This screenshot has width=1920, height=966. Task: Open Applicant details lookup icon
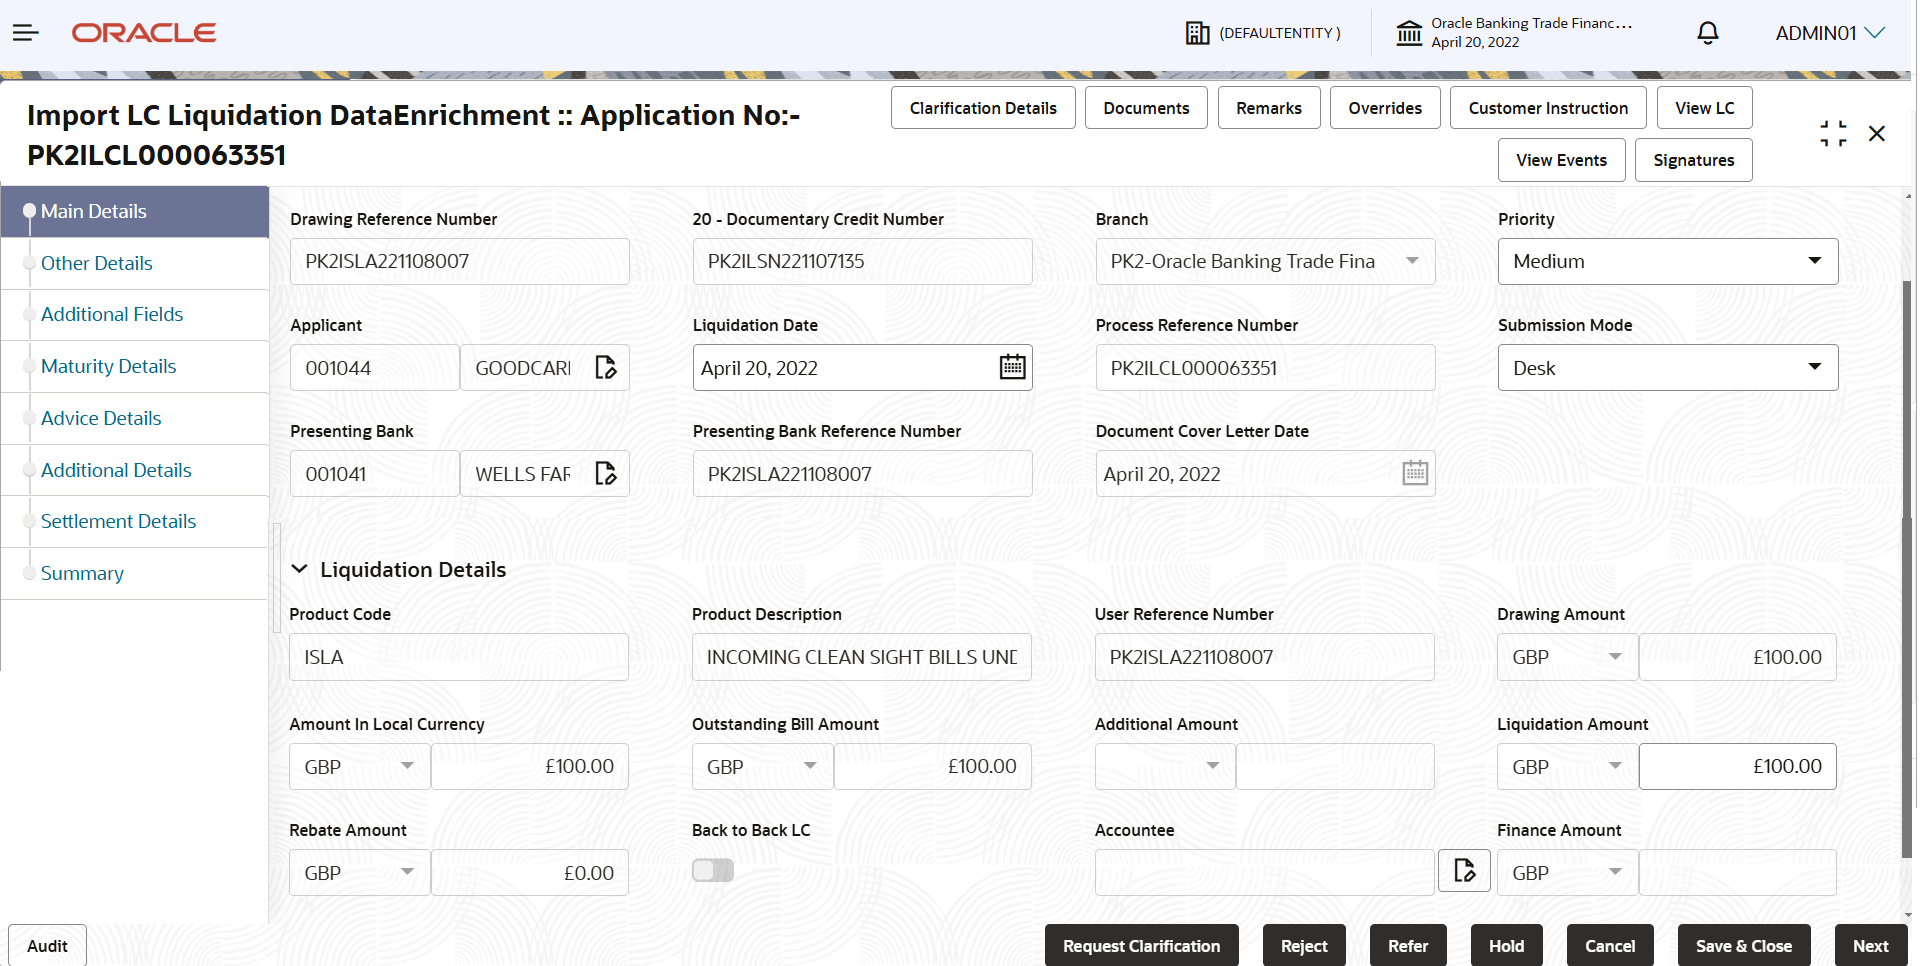click(606, 368)
